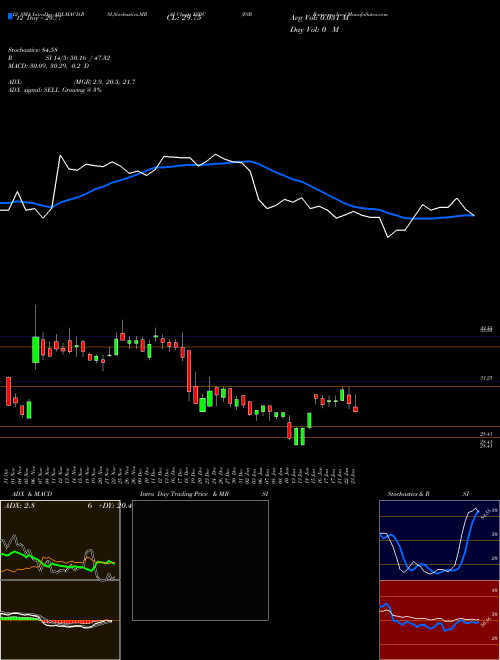Click the 'Stochastics & R' panel title

click(409, 494)
